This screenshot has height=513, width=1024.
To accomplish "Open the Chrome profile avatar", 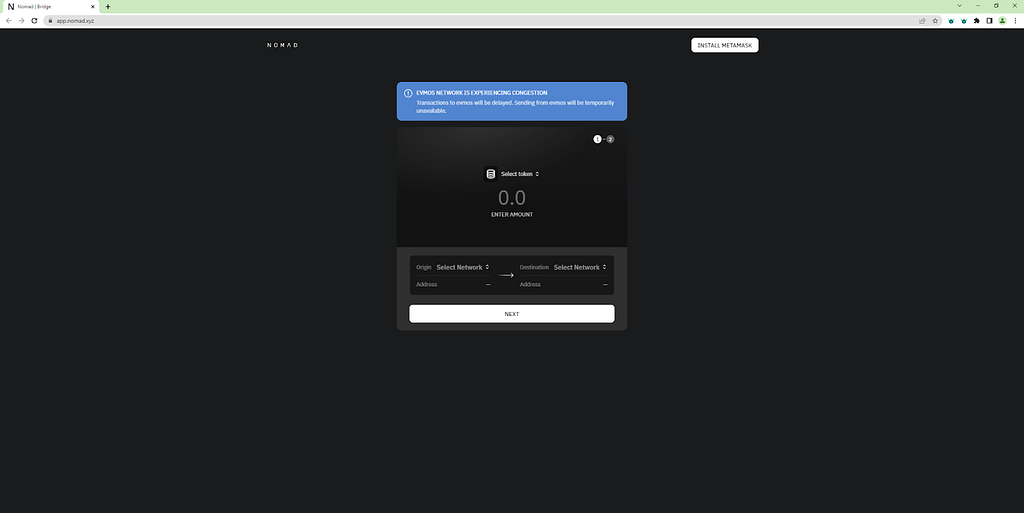I will click(1002, 21).
